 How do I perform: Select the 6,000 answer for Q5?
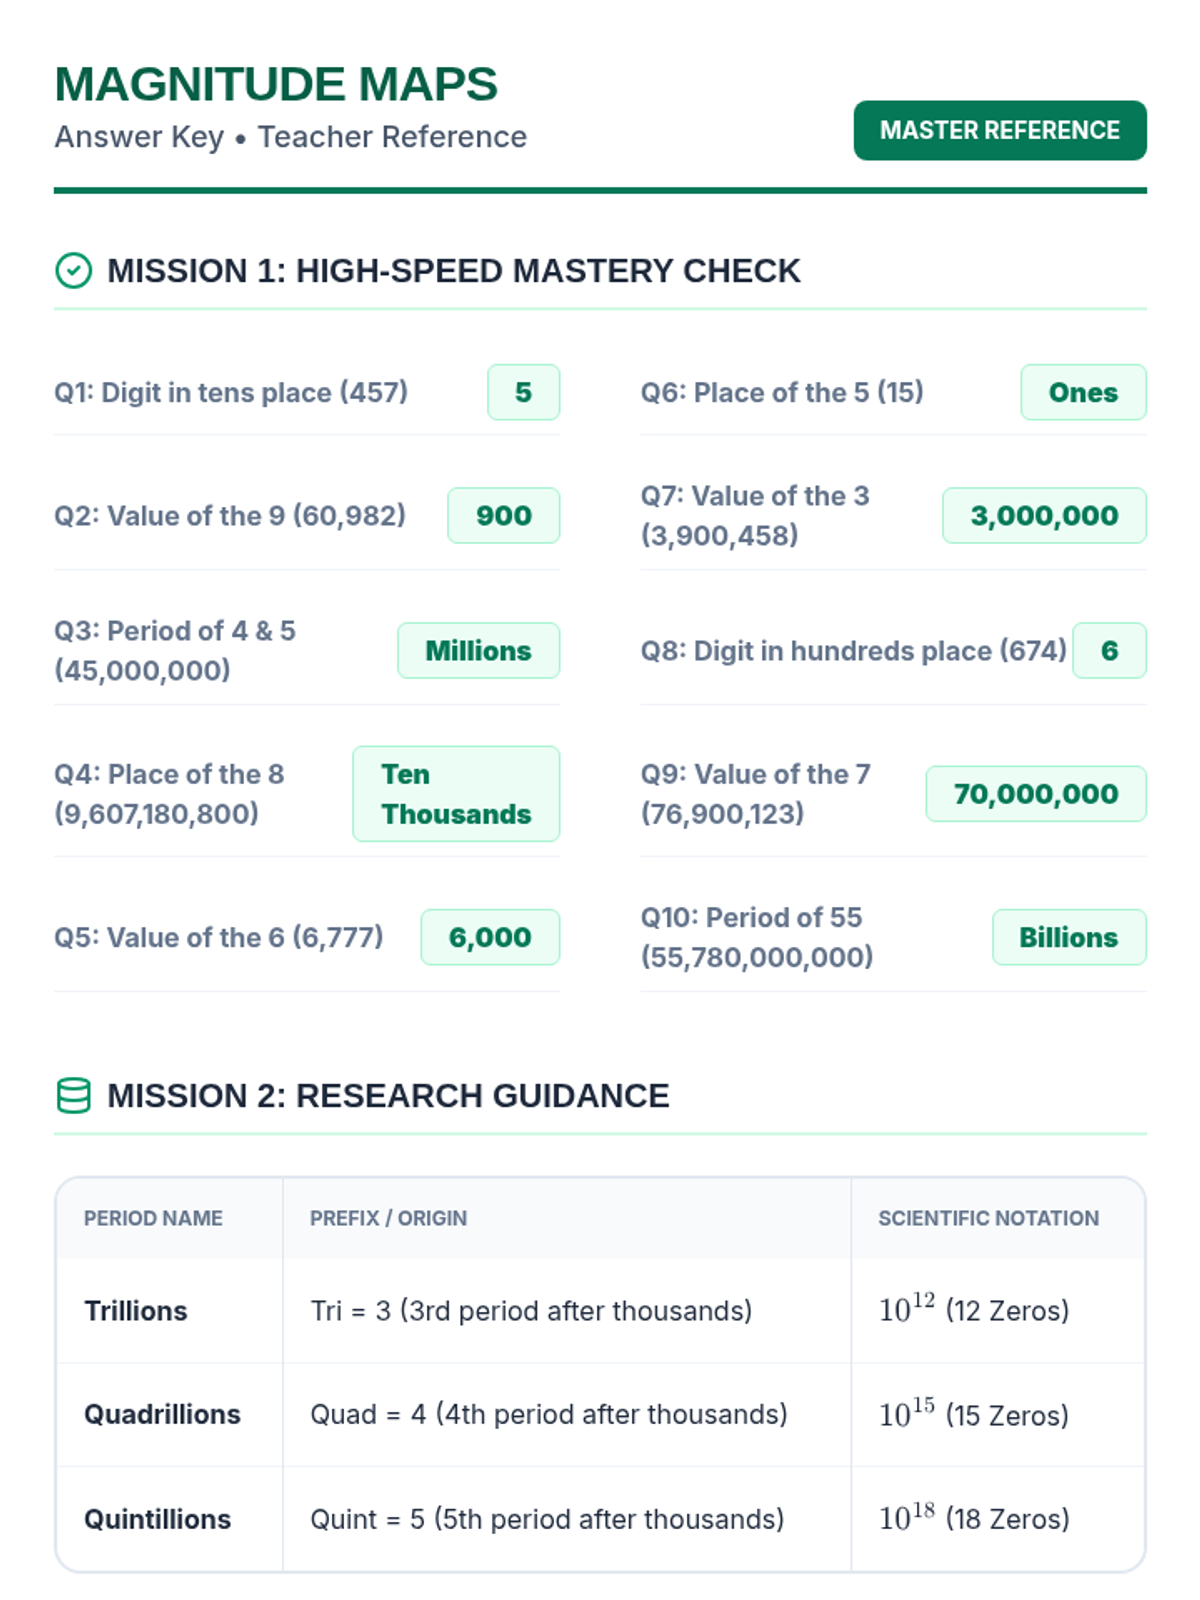490,937
